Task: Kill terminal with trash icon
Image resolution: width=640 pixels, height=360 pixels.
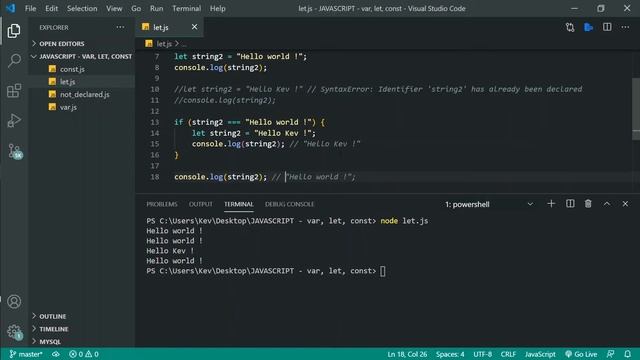Action: pyautogui.click(x=588, y=204)
